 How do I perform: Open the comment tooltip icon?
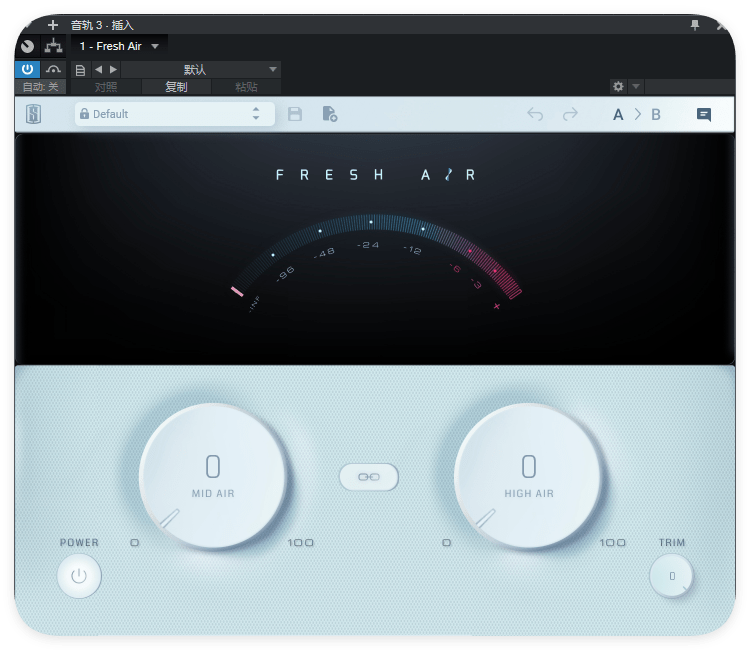click(704, 114)
